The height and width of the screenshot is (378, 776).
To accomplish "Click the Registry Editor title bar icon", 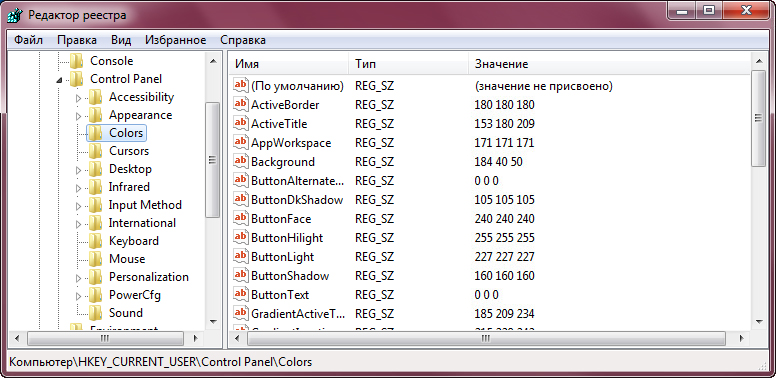I will [x=15, y=15].
